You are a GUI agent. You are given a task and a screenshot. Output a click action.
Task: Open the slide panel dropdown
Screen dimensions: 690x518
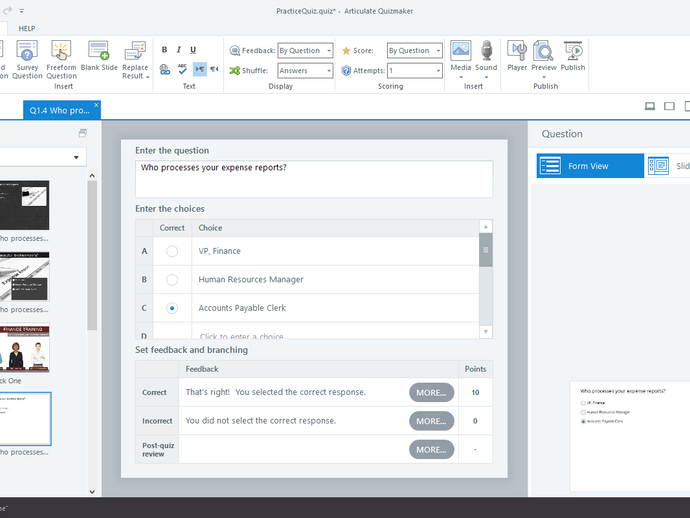(x=76, y=157)
